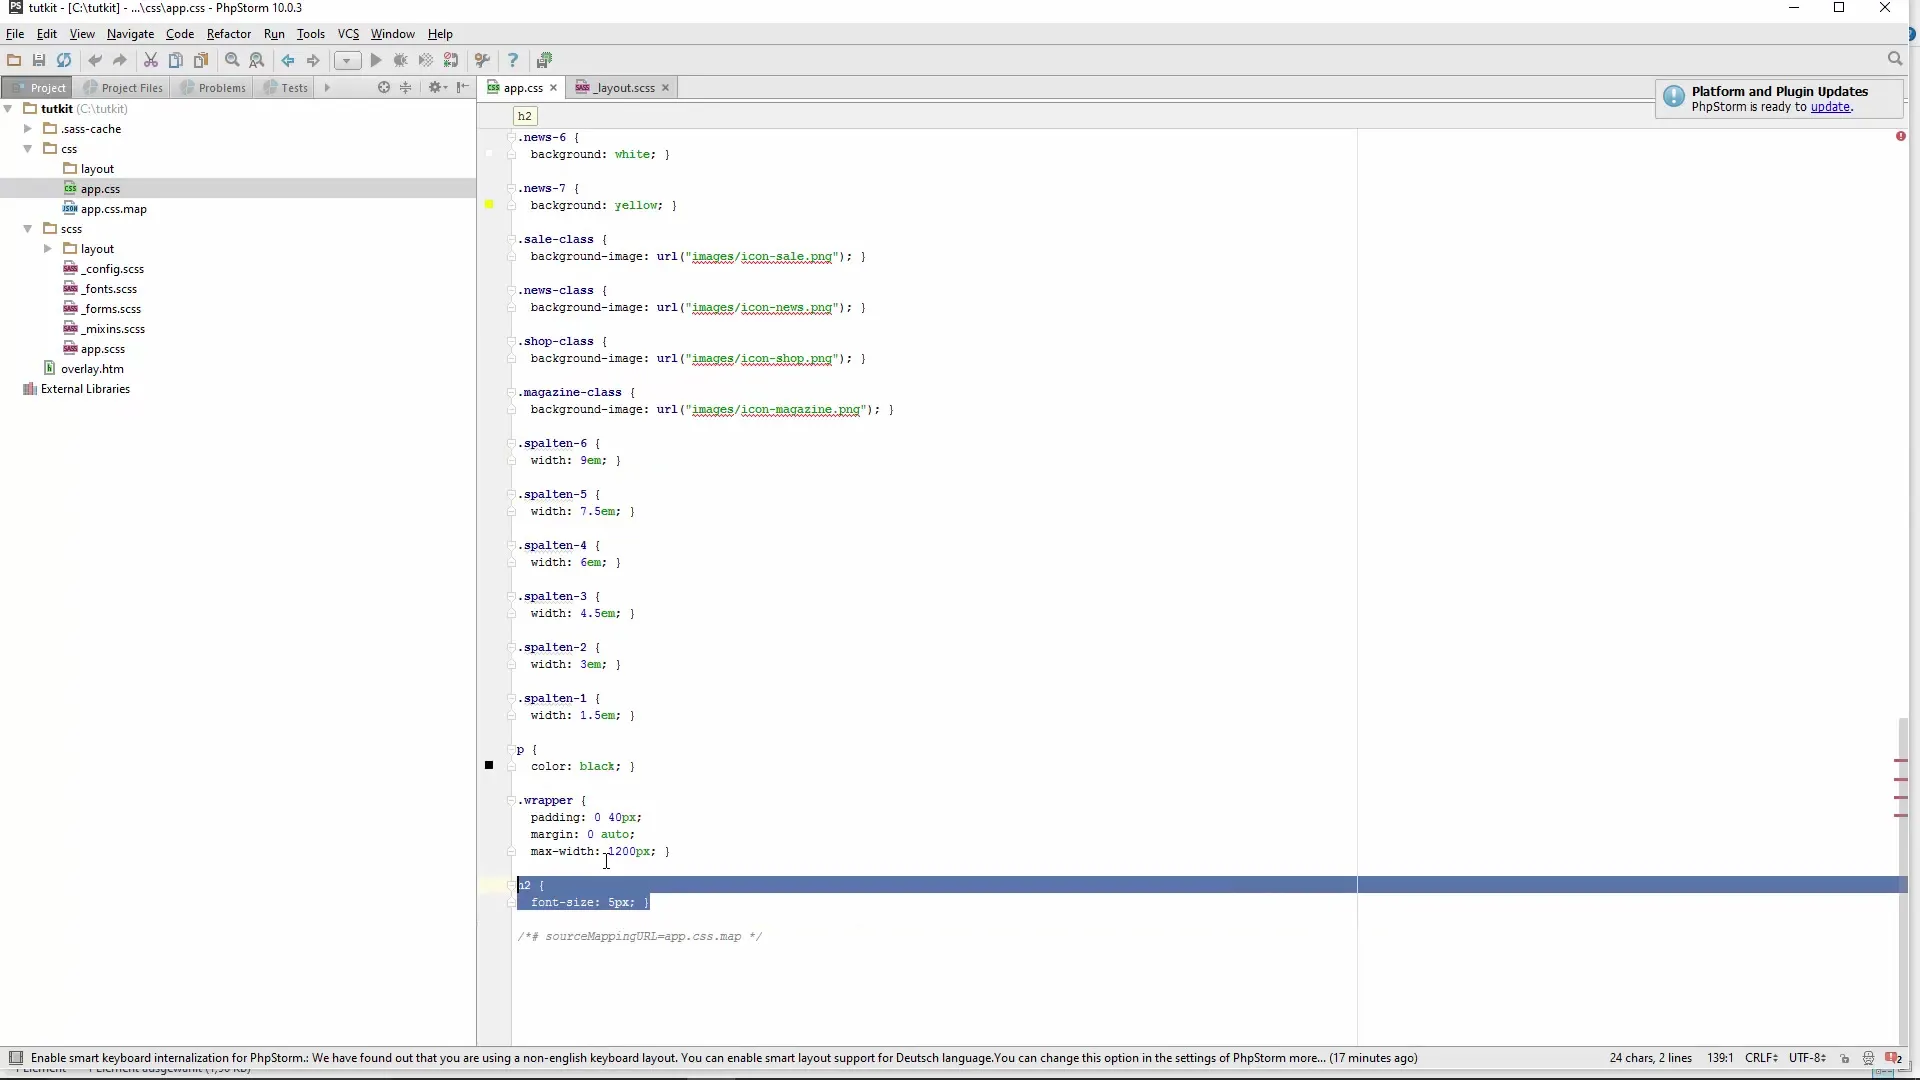Image resolution: width=1920 pixels, height=1080 pixels.
Task: Select _config.scss file
Action: (x=104, y=269)
